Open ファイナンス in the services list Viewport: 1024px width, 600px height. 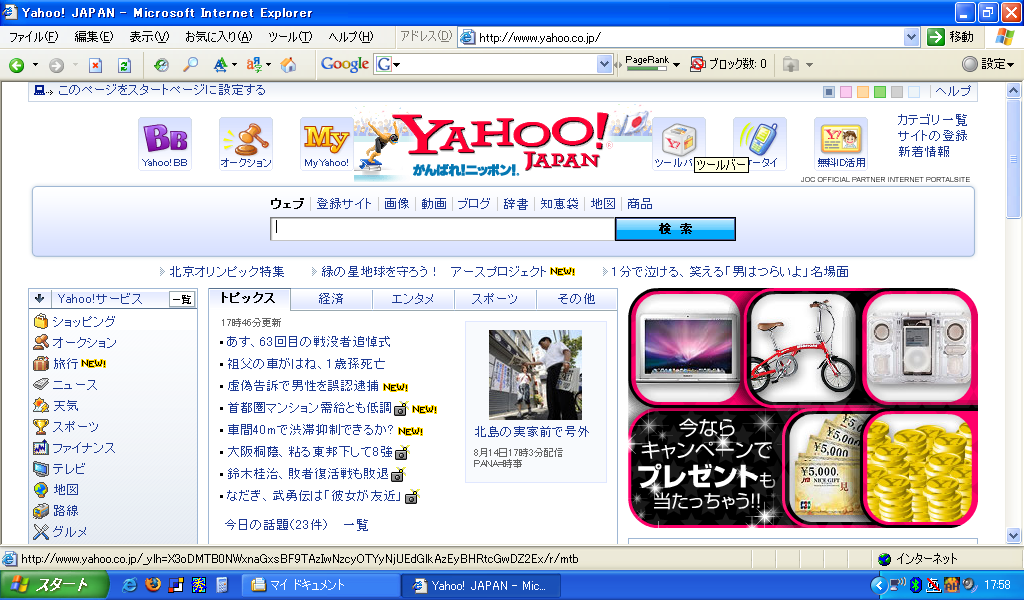[x=84, y=447]
